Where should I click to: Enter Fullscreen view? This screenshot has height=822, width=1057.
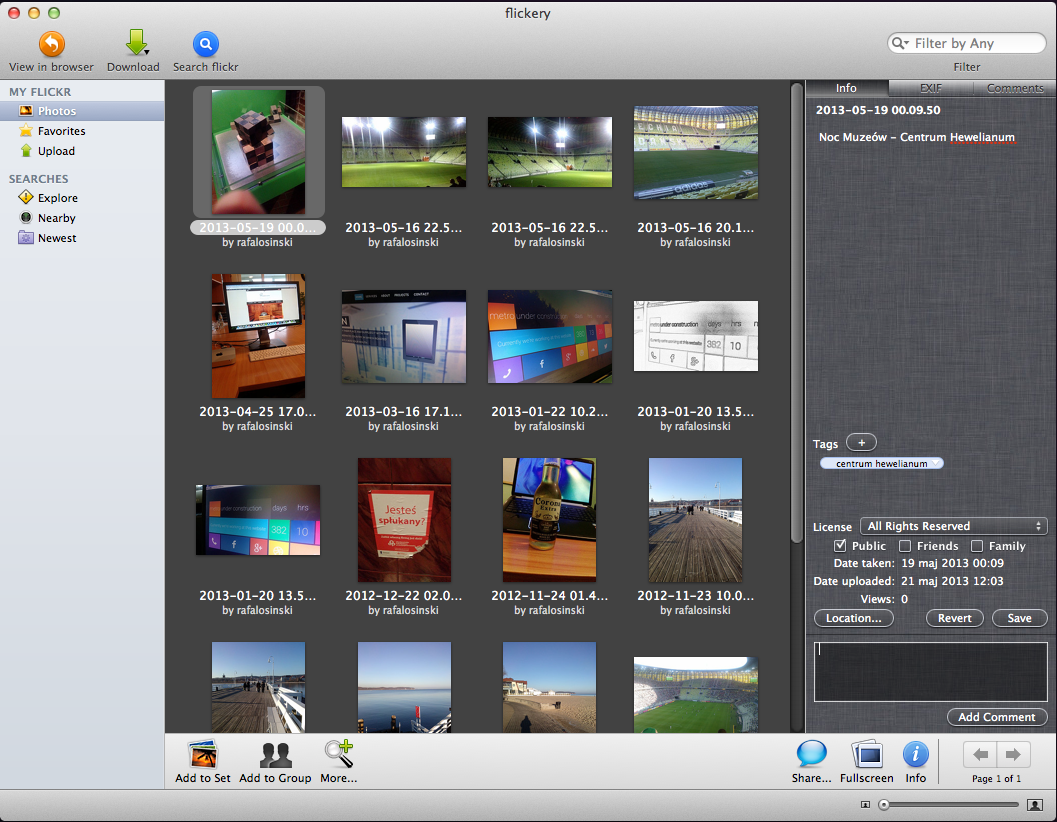866,754
